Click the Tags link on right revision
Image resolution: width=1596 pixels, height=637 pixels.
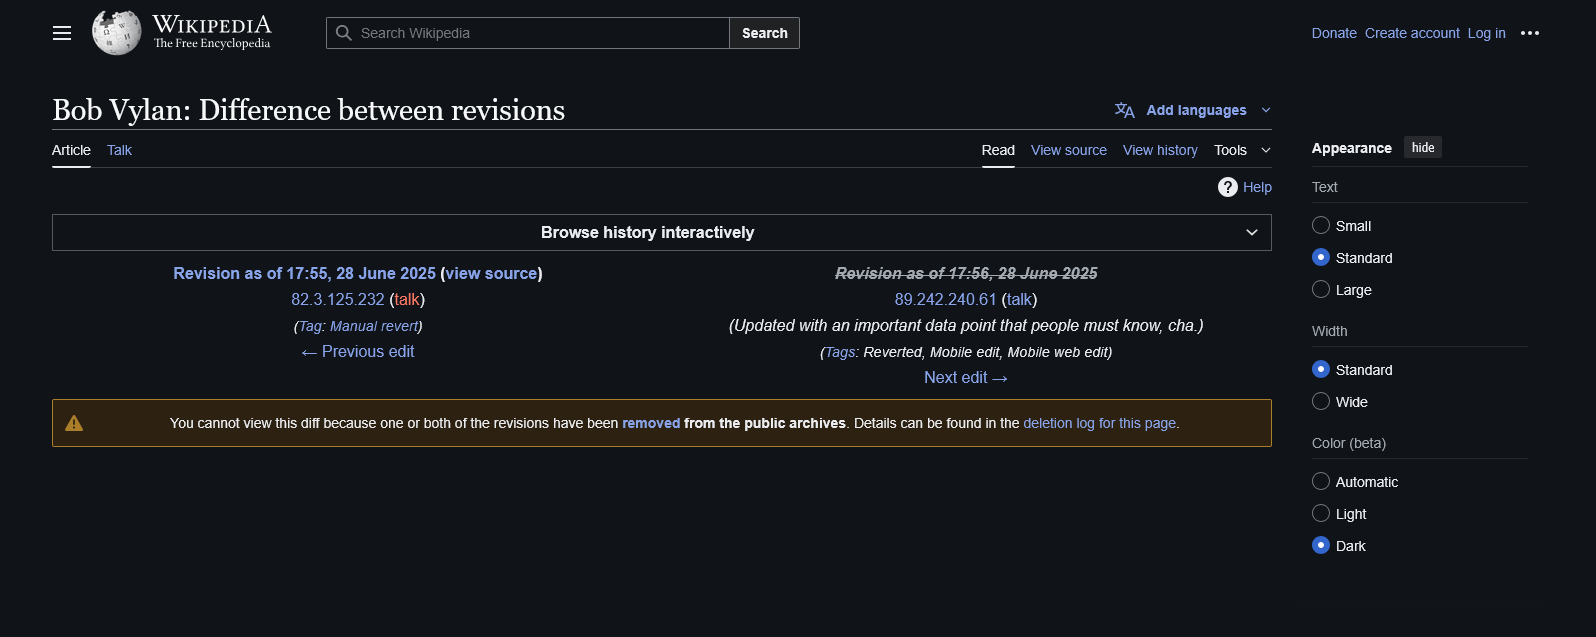pos(840,352)
